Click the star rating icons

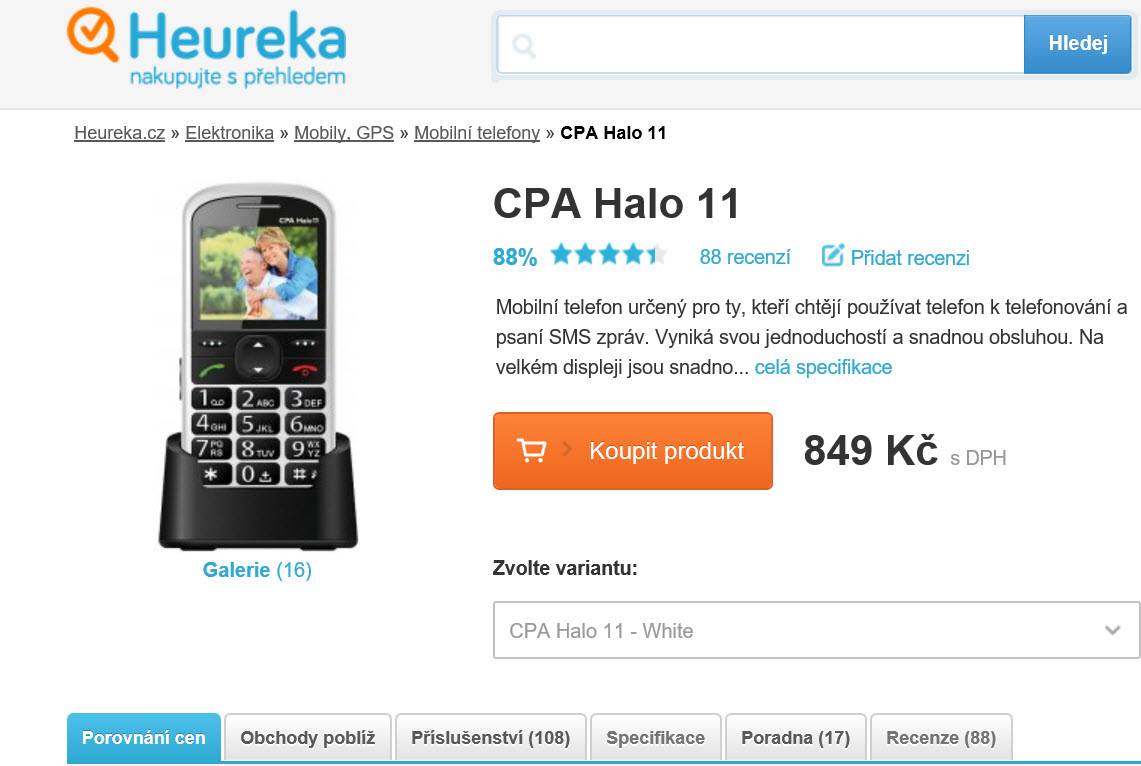608,255
